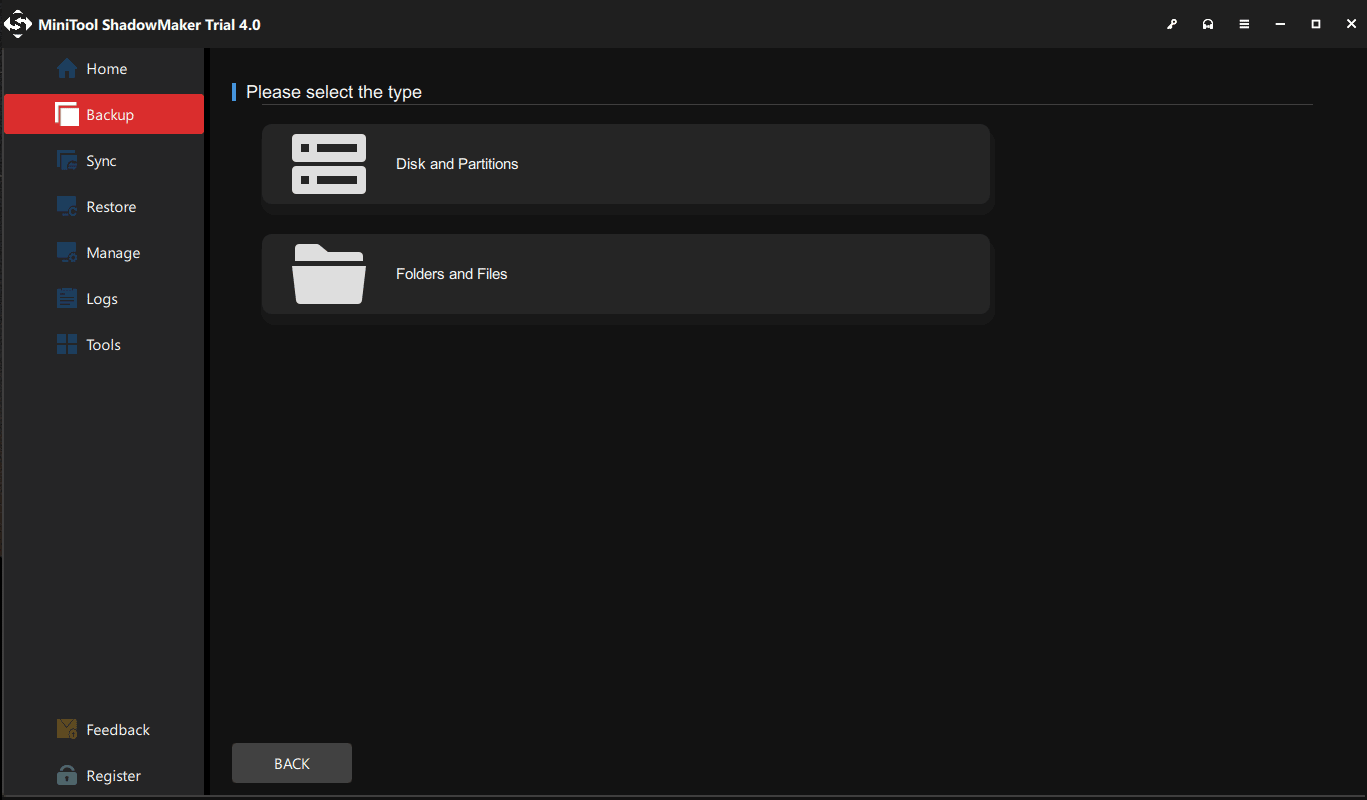Open the Logs icon
The height and width of the screenshot is (800, 1367).
67,298
